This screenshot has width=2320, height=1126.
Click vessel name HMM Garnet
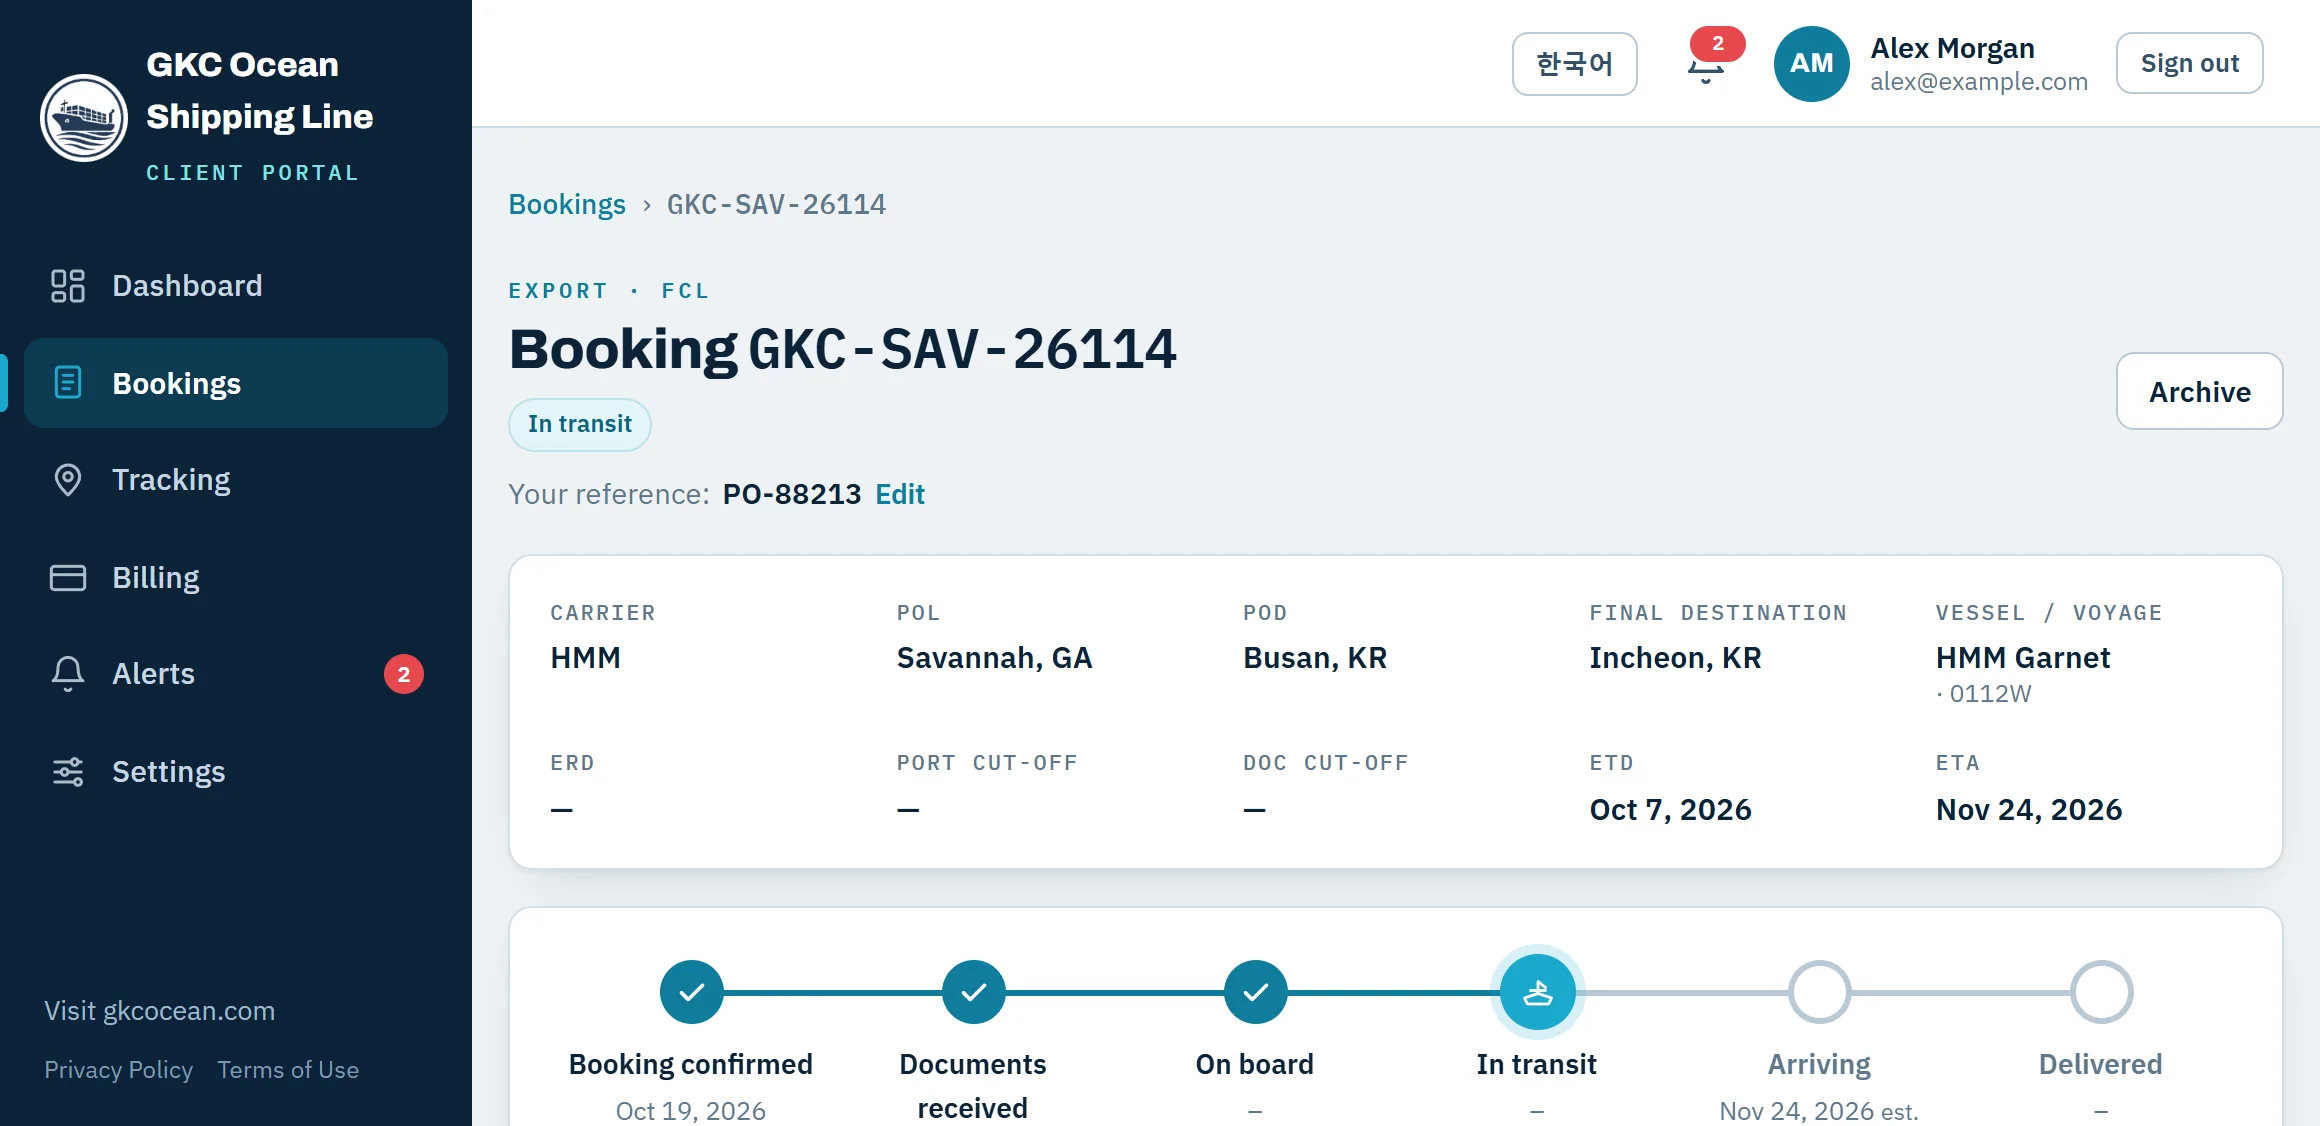[2023, 658]
